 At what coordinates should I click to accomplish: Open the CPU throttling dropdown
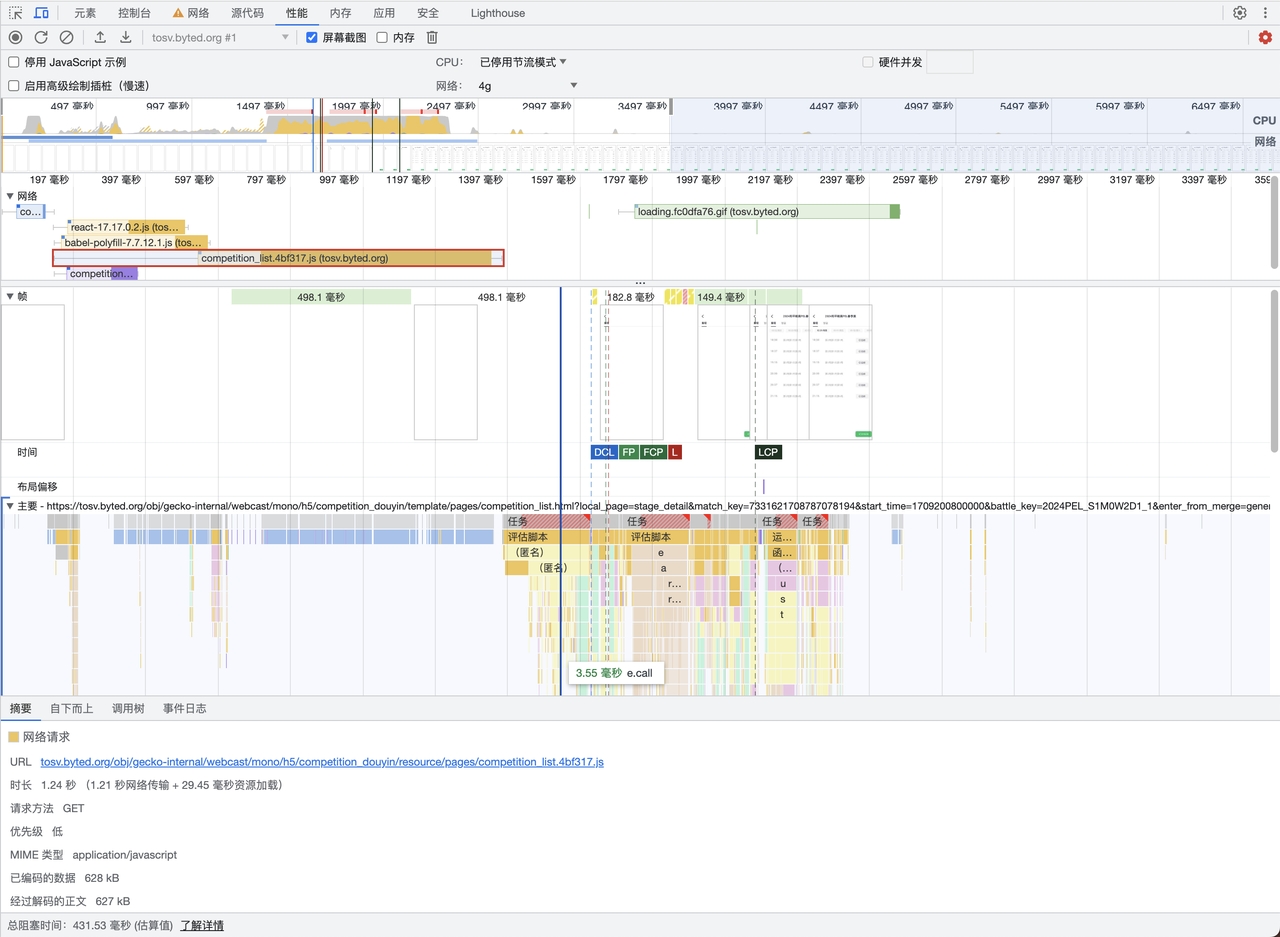pyautogui.click(x=523, y=62)
